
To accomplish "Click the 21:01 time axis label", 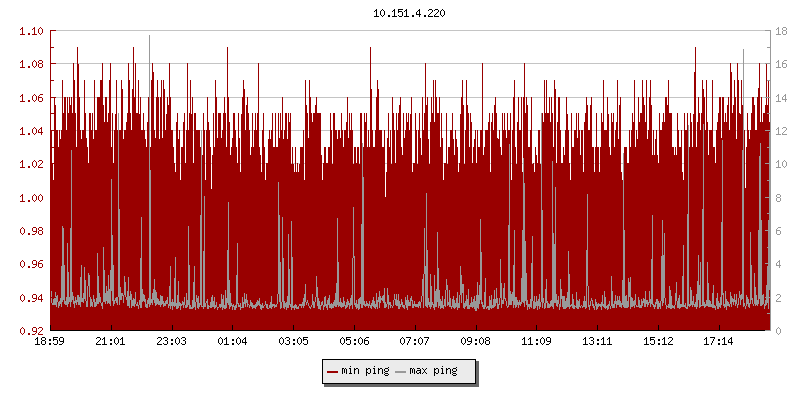I will (x=111, y=342).
